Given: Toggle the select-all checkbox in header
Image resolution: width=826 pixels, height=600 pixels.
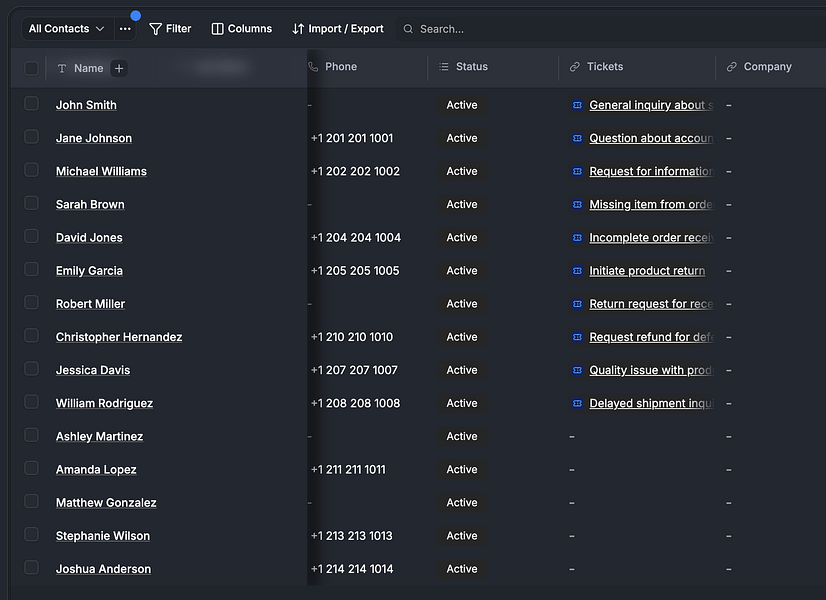Looking at the screenshot, I should [x=32, y=68].
